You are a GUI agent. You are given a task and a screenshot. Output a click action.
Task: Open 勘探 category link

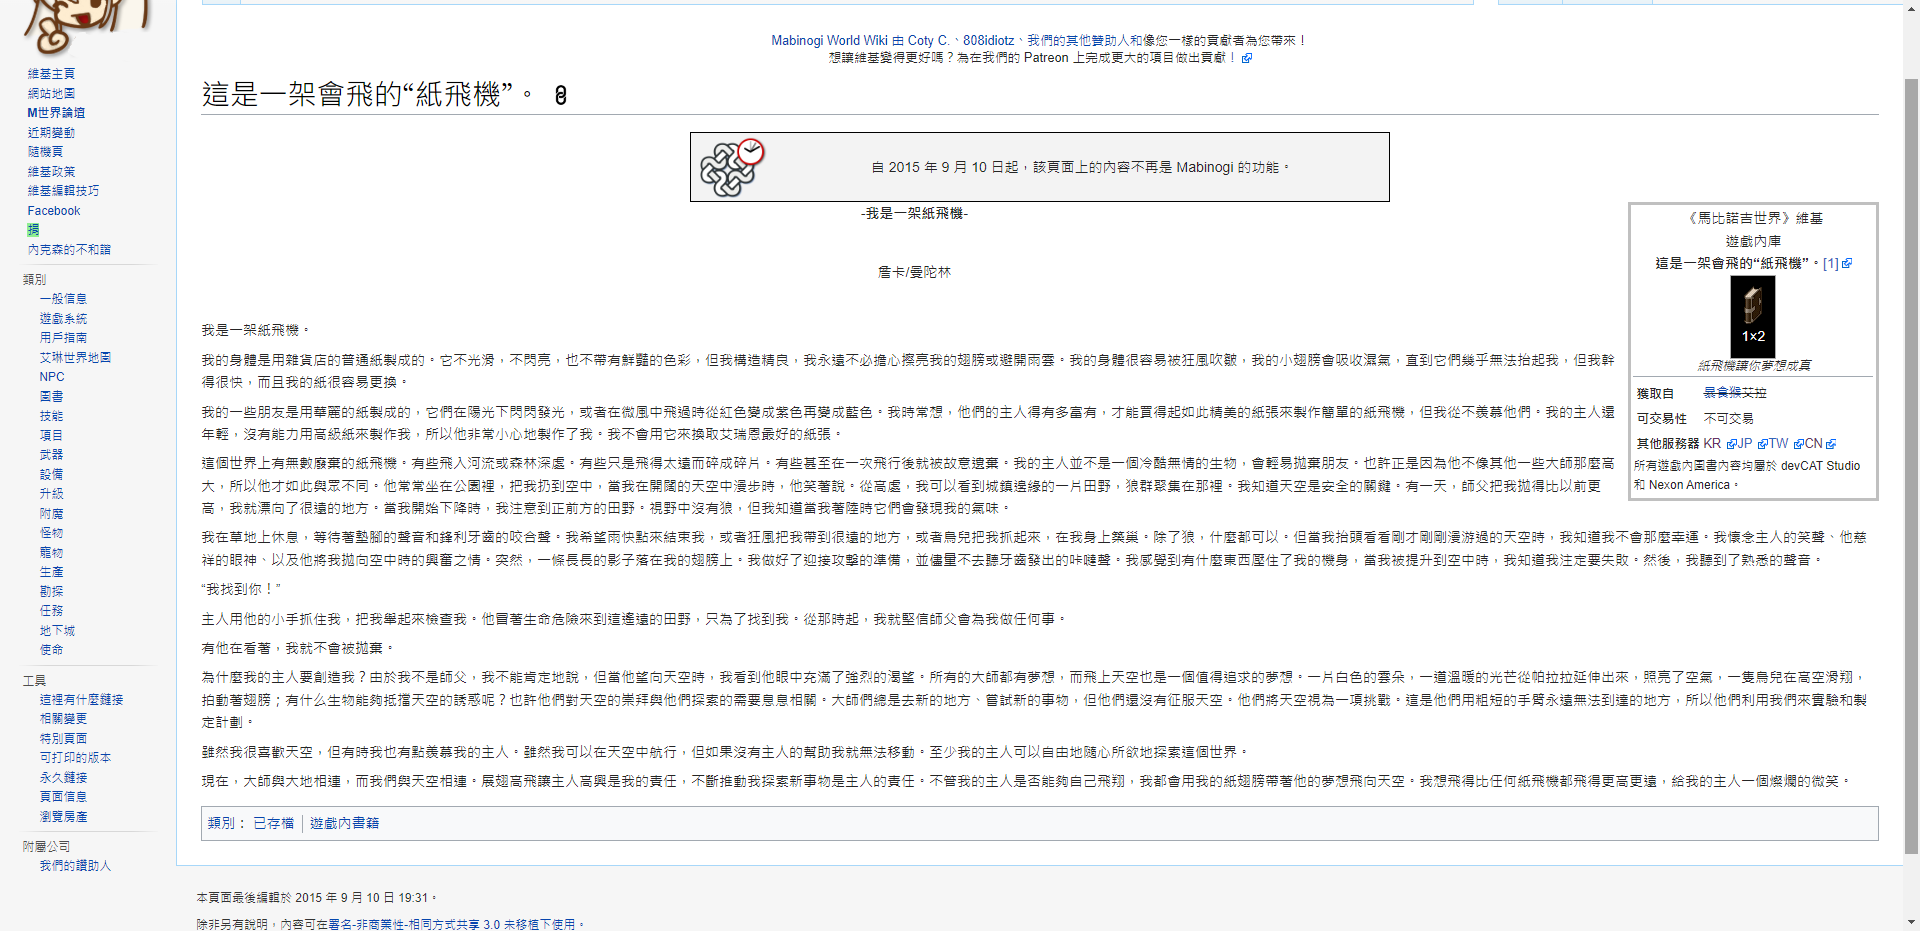51,591
